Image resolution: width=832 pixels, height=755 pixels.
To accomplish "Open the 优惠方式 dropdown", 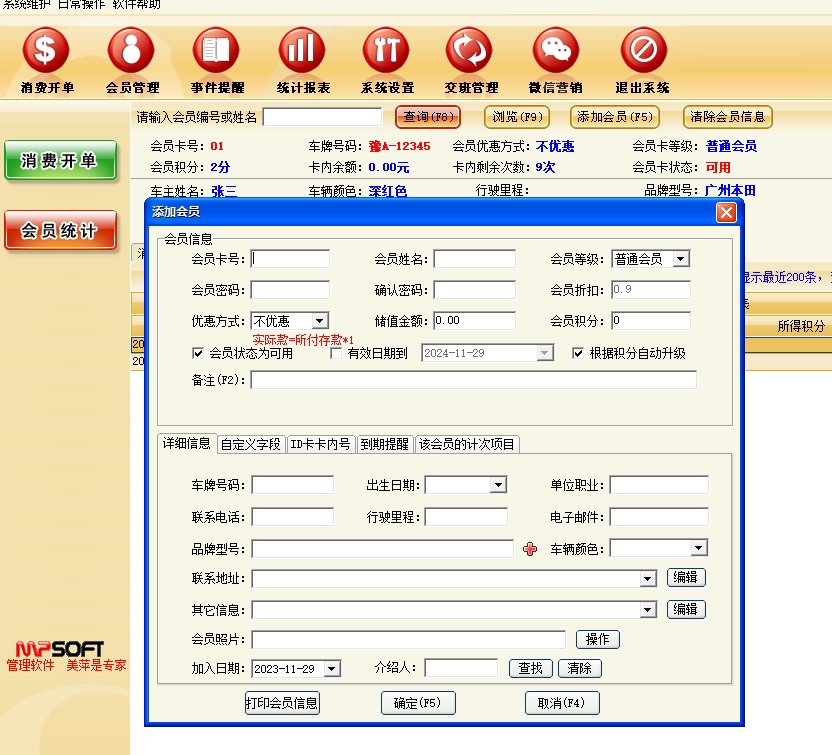I will [x=319, y=321].
